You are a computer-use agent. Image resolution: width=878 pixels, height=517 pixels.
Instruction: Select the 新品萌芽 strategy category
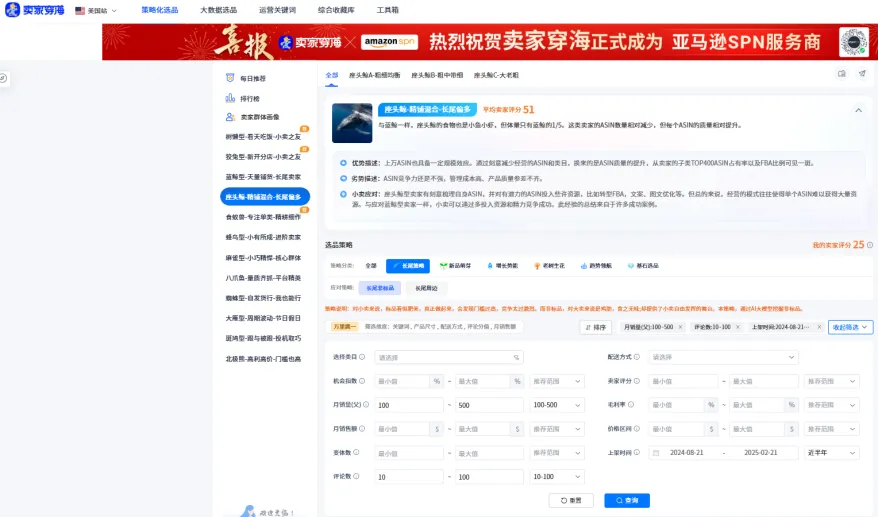[455, 266]
